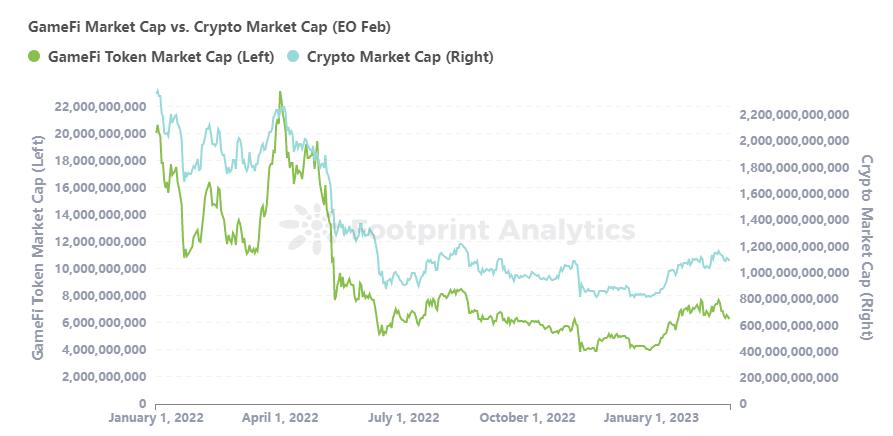Select the January 1, 2022 axis label
The image size is (893, 436).
click(x=156, y=418)
